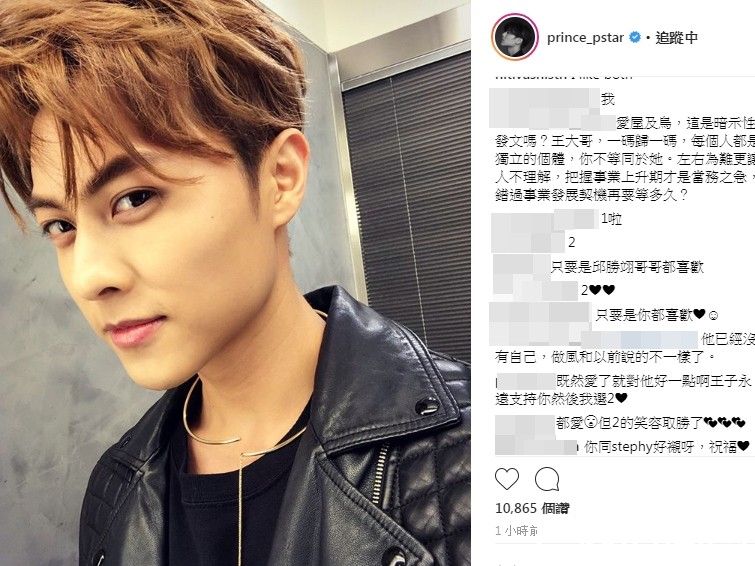Viewport: 755px width, 566px height.
Task: Toggle the 追蹤中 following button
Action: 677,38
